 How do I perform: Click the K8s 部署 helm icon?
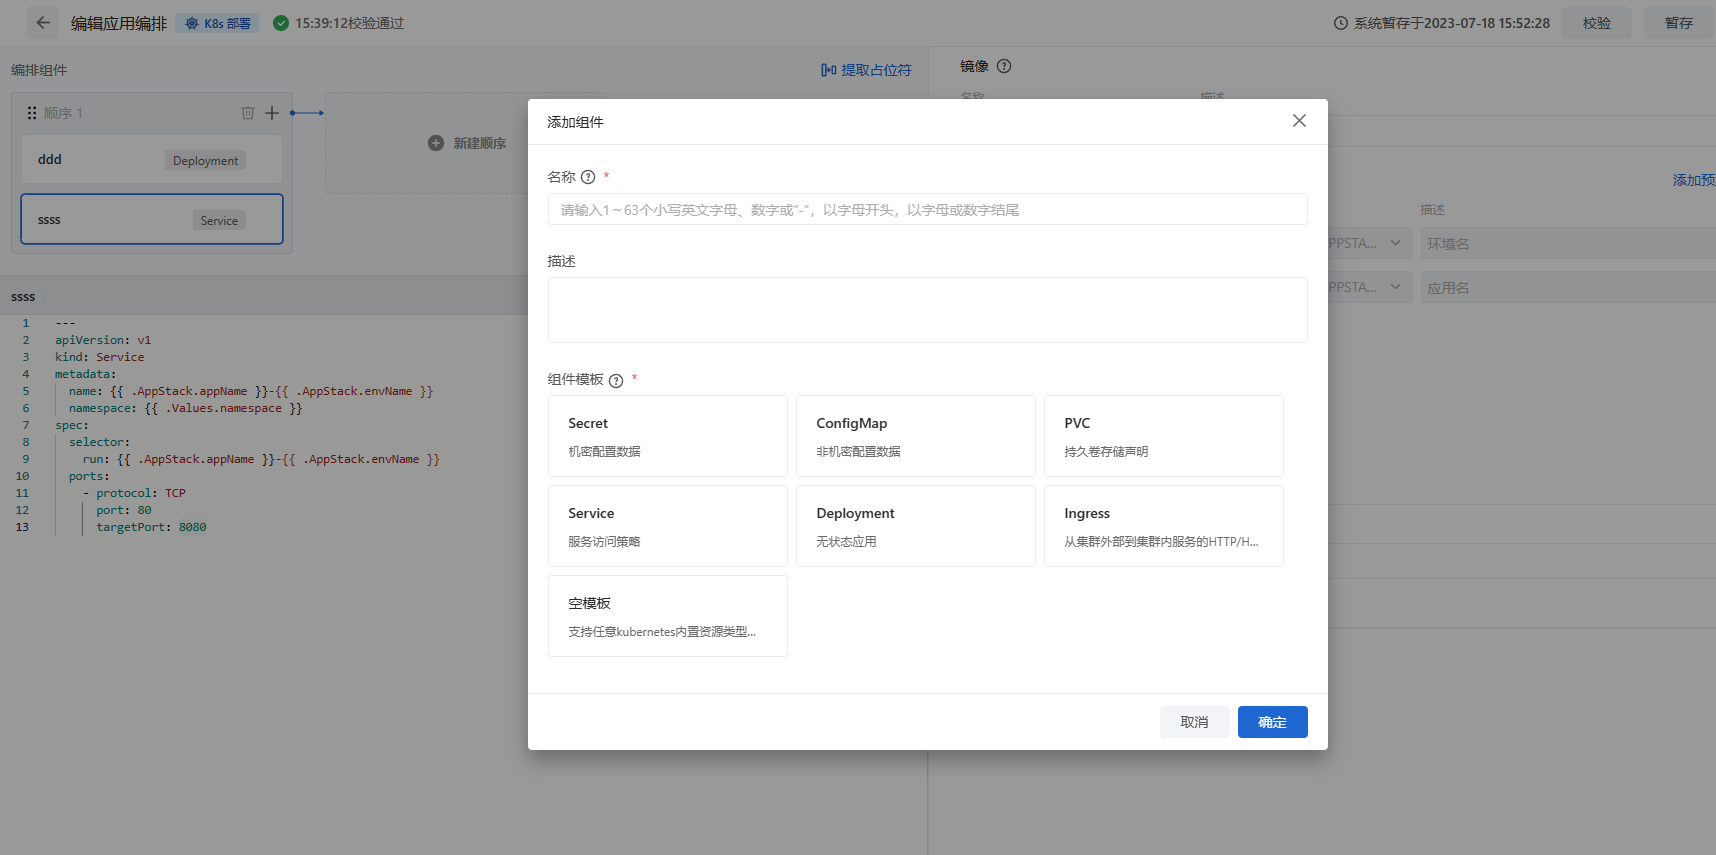point(192,23)
